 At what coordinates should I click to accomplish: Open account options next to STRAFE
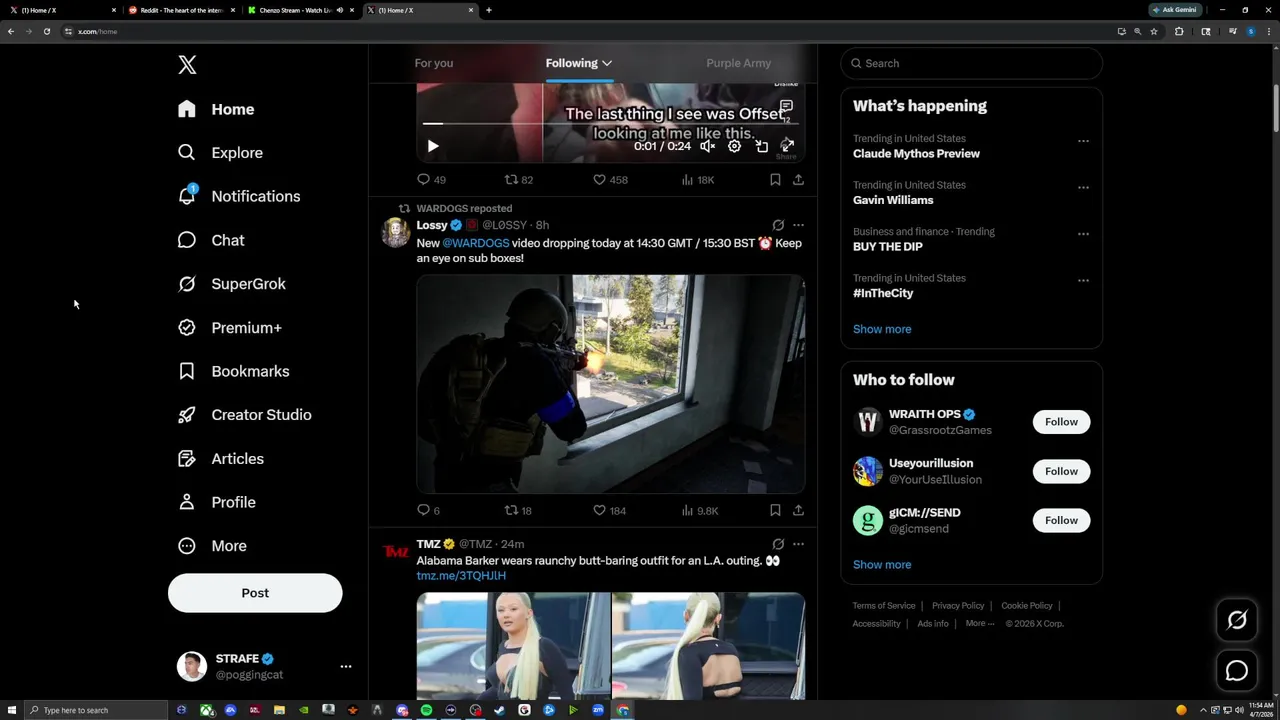pyautogui.click(x=346, y=666)
